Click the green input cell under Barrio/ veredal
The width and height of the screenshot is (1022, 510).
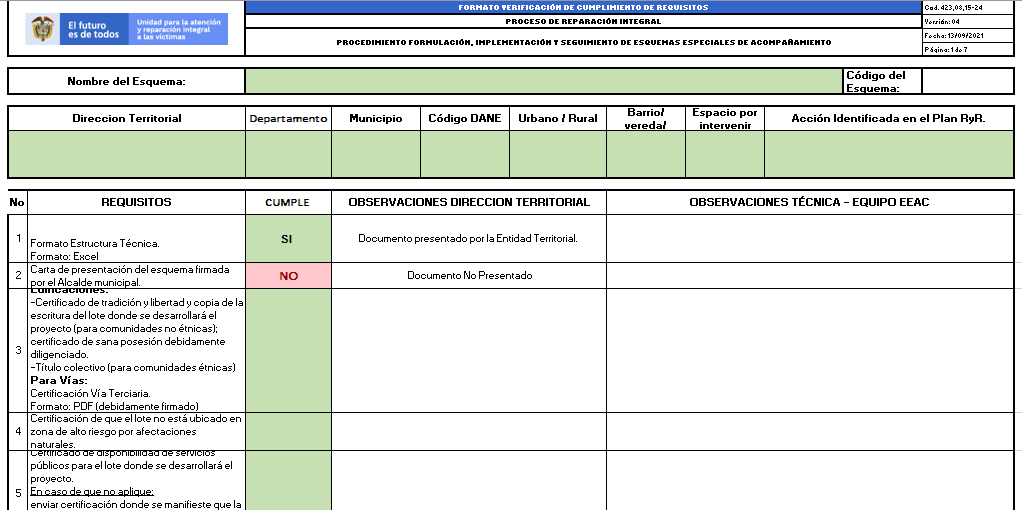pos(645,154)
